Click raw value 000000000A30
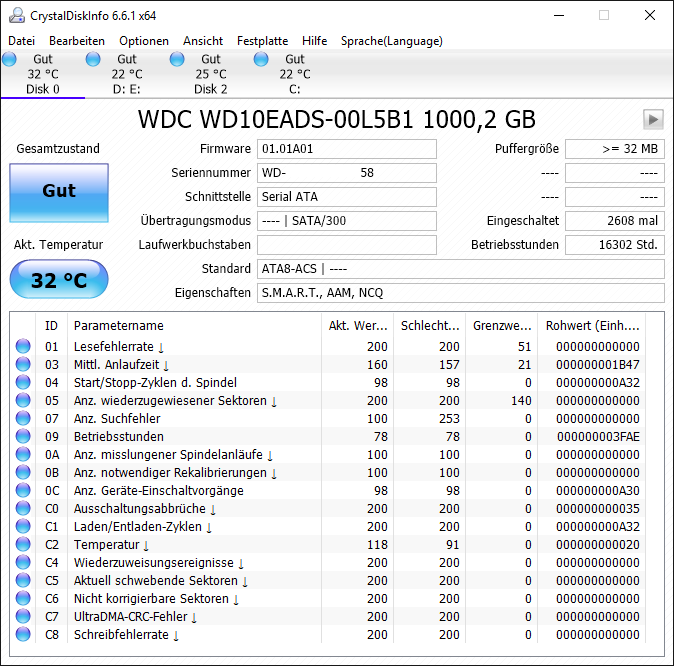Screen dimensions: 674x666 point(597,491)
